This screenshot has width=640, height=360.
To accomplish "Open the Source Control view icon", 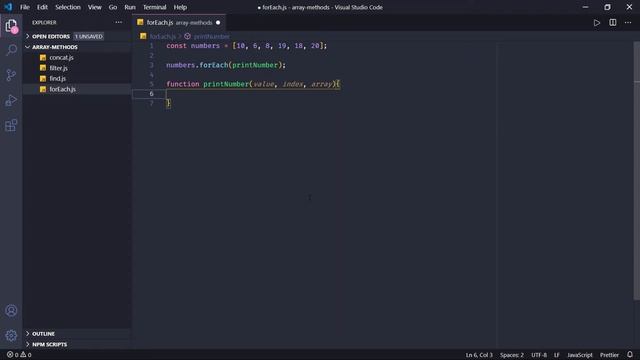I will tap(11, 75).
